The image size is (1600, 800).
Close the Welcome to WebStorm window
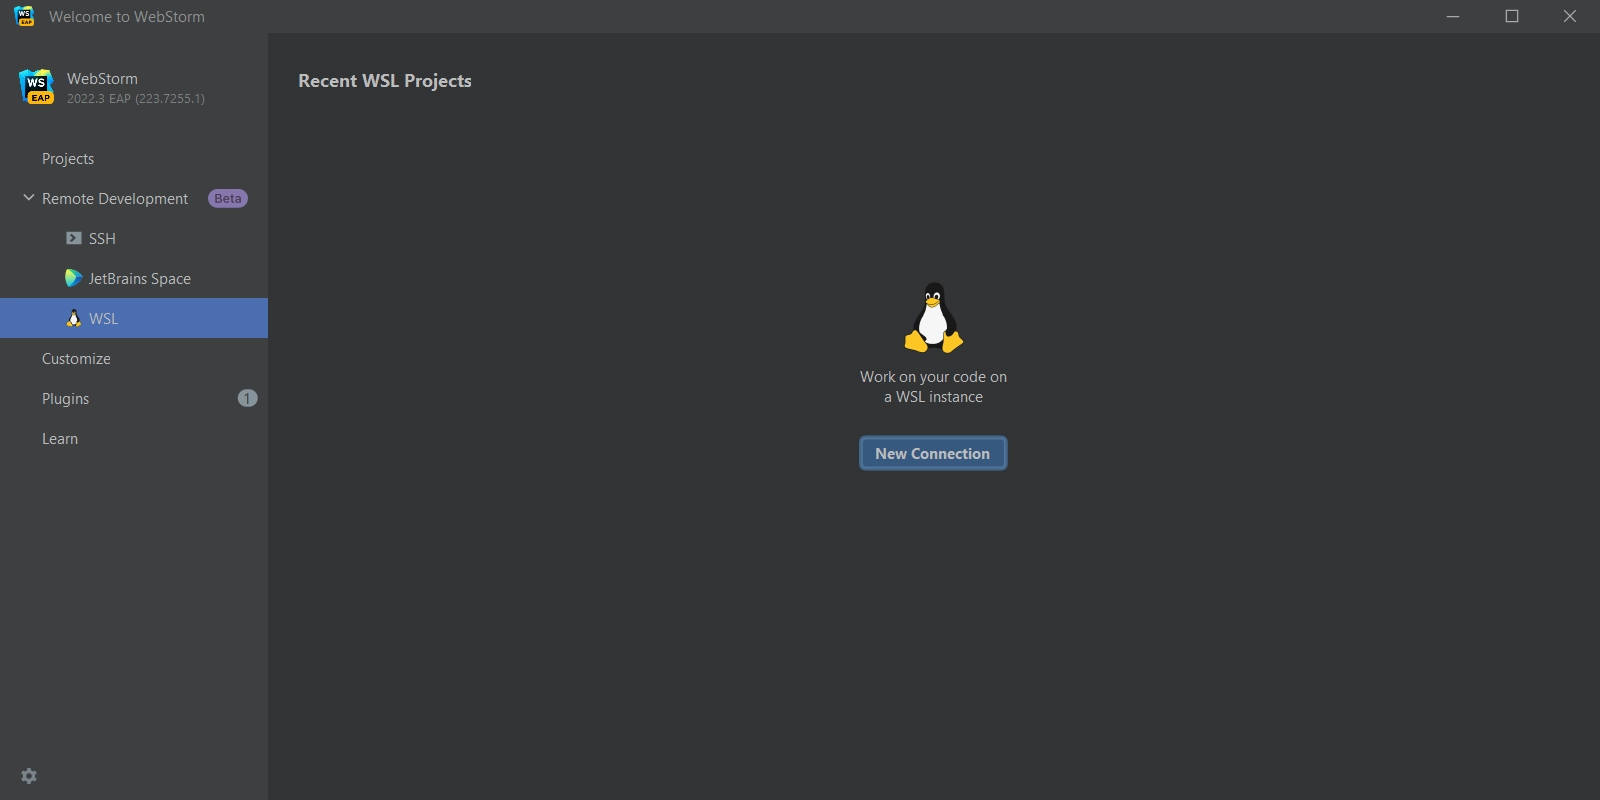(x=1570, y=16)
